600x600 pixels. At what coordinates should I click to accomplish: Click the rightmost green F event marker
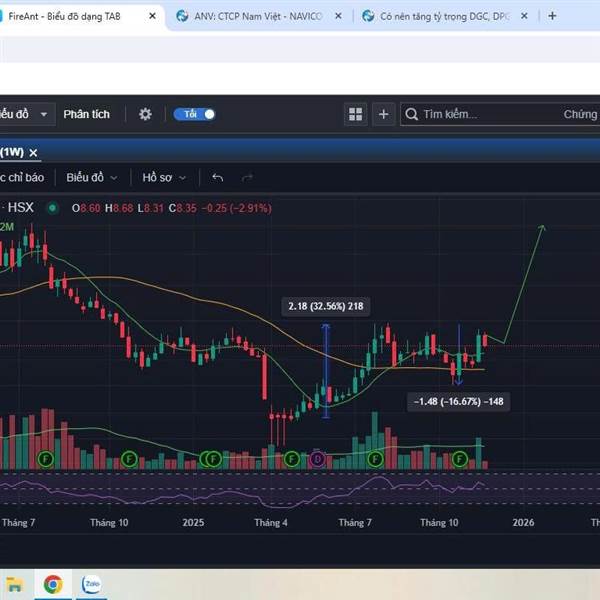pos(460,459)
